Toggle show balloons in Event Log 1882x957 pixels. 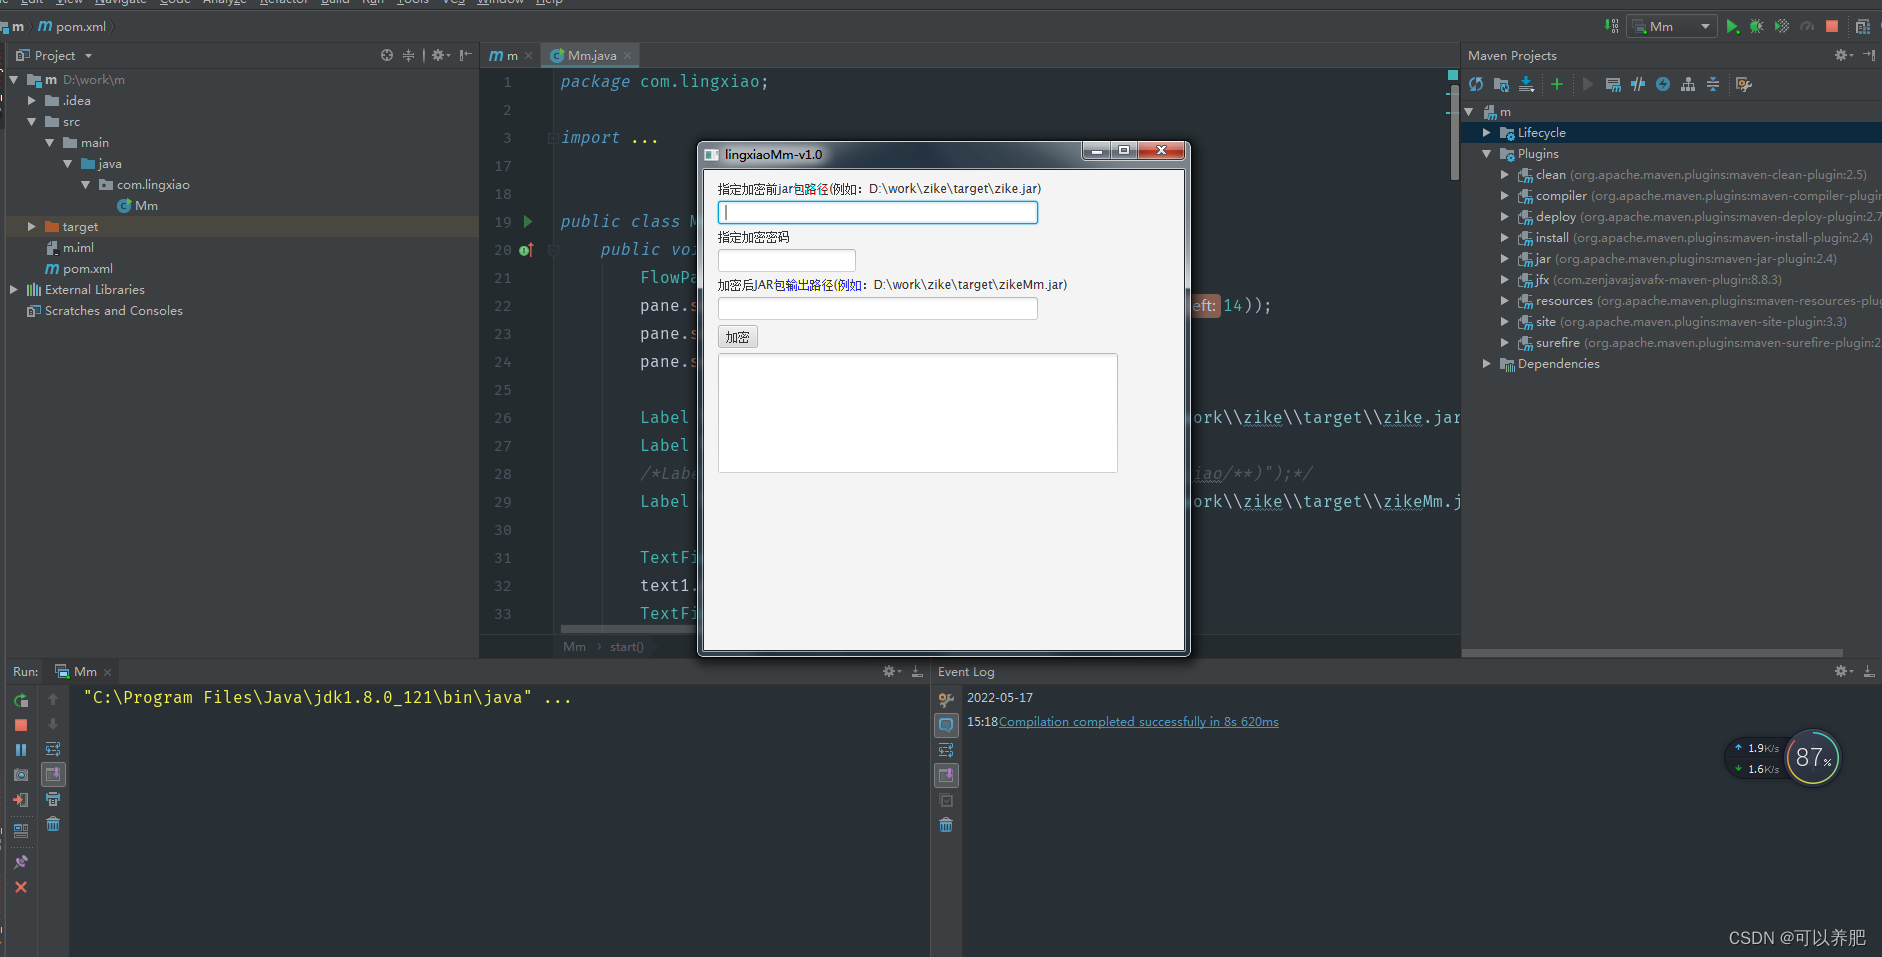click(946, 724)
